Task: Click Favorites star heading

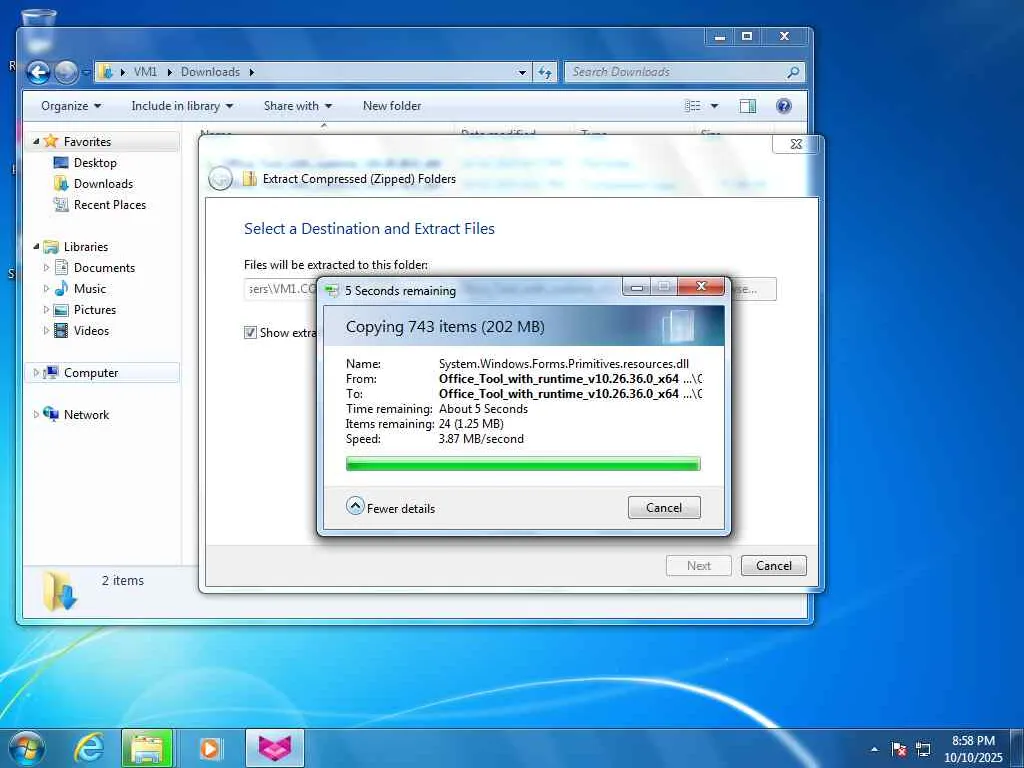Action: 87,142
